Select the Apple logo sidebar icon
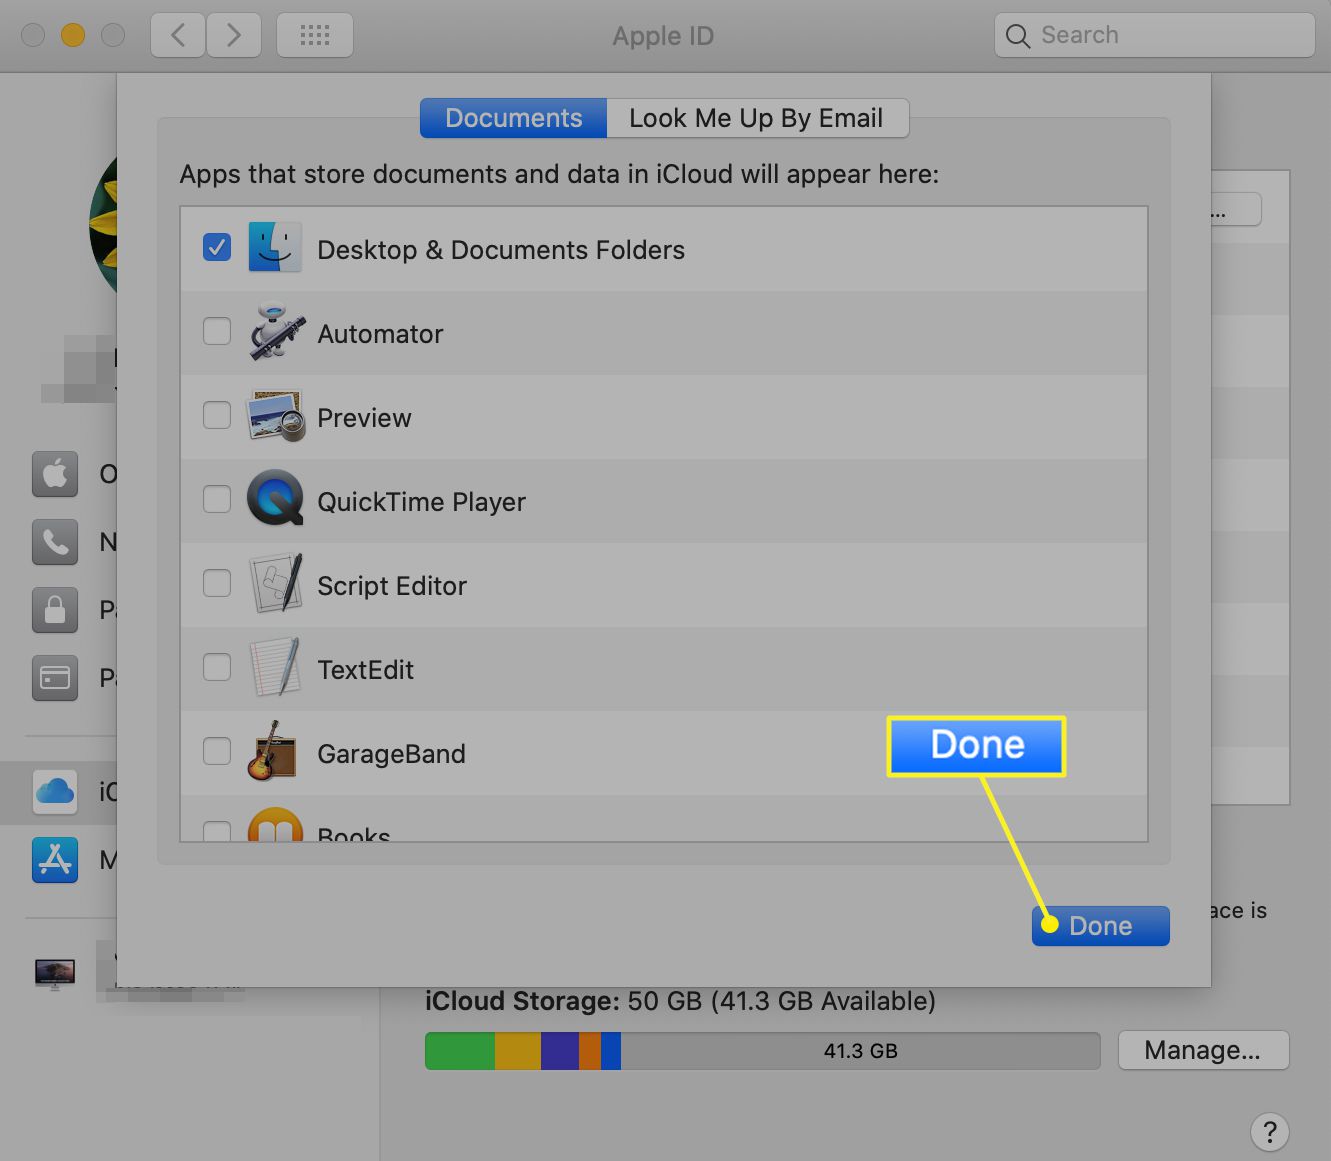 pos(55,473)
